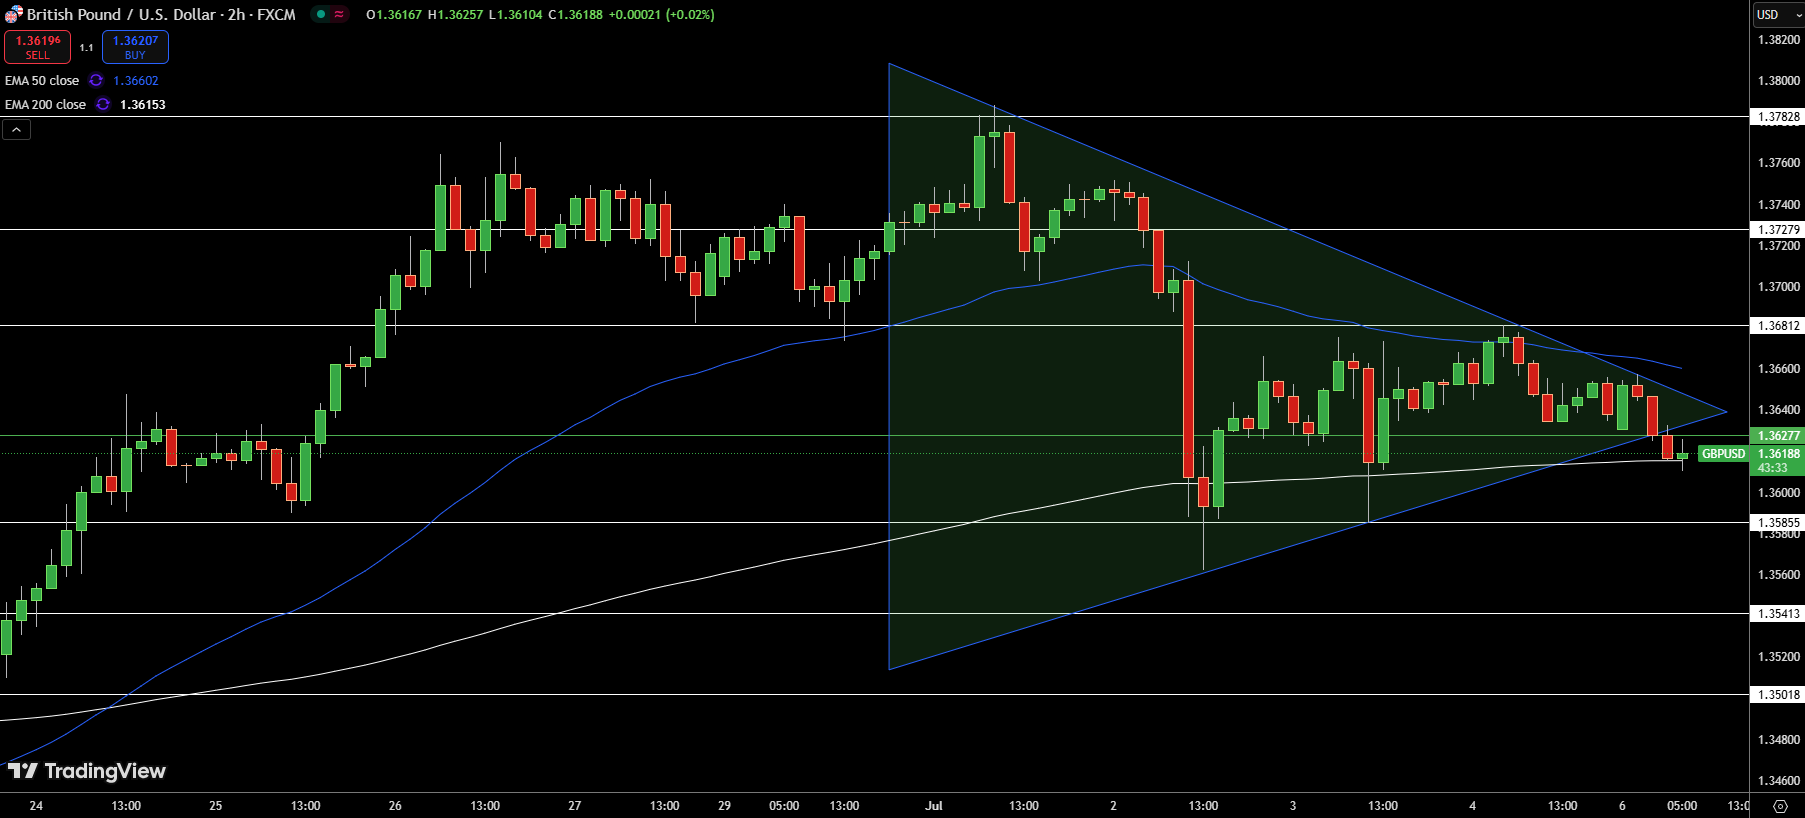Click the 1.36277 green price label
This screenshot has height=818, width=1805.
pos(1778,436)
